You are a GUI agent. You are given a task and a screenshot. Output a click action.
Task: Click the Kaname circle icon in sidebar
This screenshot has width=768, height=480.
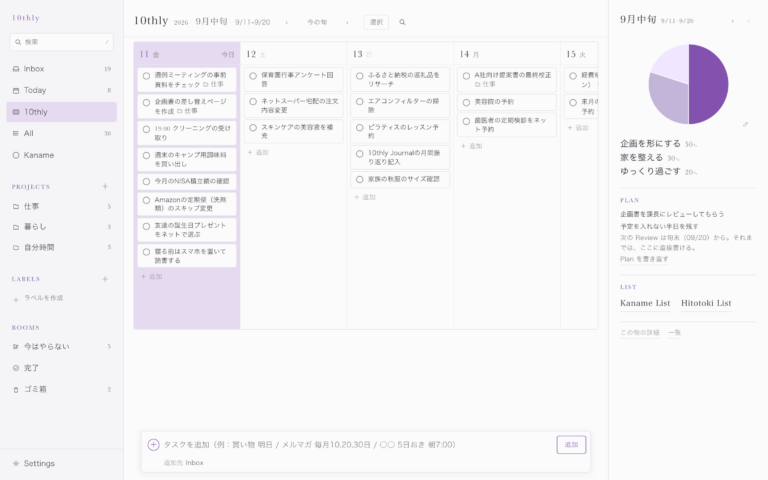16,155
